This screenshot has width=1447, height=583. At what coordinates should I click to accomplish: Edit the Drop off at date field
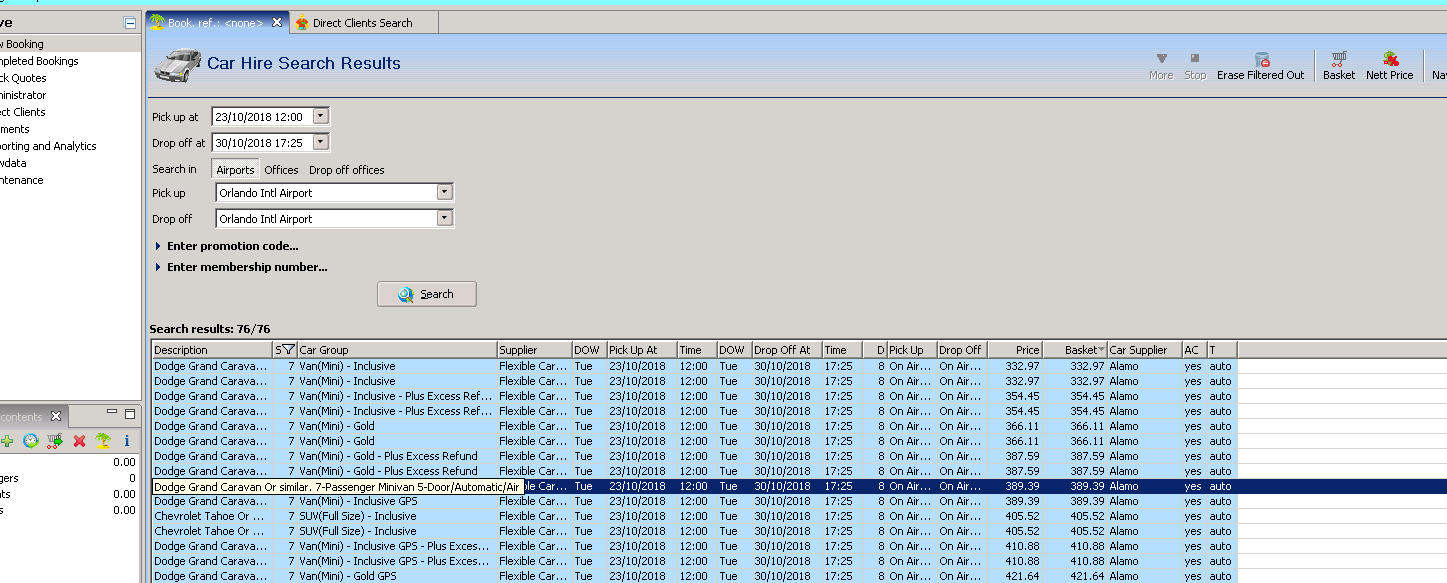pos(262,143)
